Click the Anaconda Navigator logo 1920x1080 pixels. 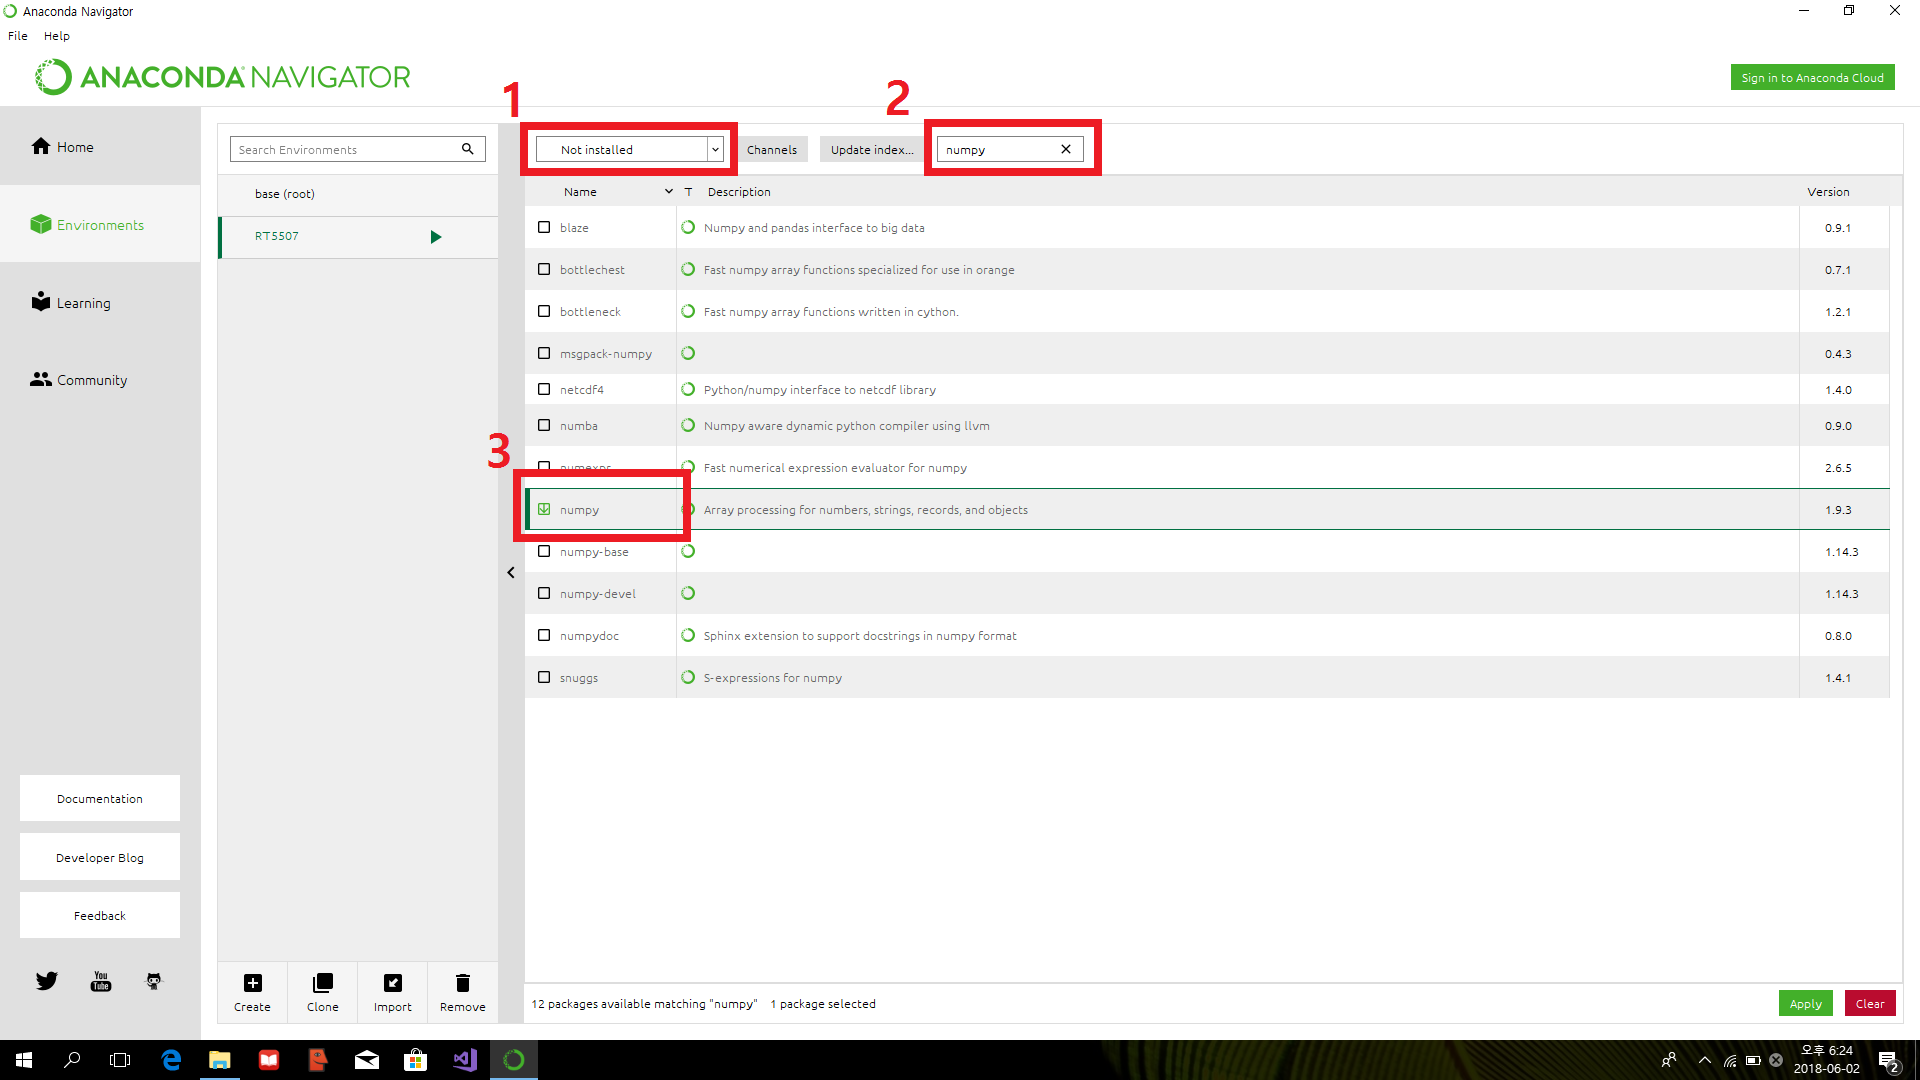coord(223,77)
